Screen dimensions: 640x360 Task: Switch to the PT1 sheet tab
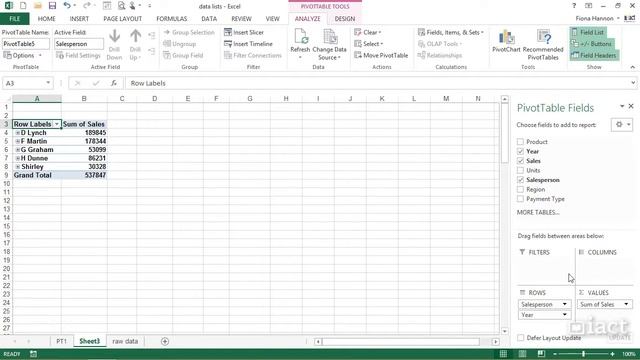[61, 341]
